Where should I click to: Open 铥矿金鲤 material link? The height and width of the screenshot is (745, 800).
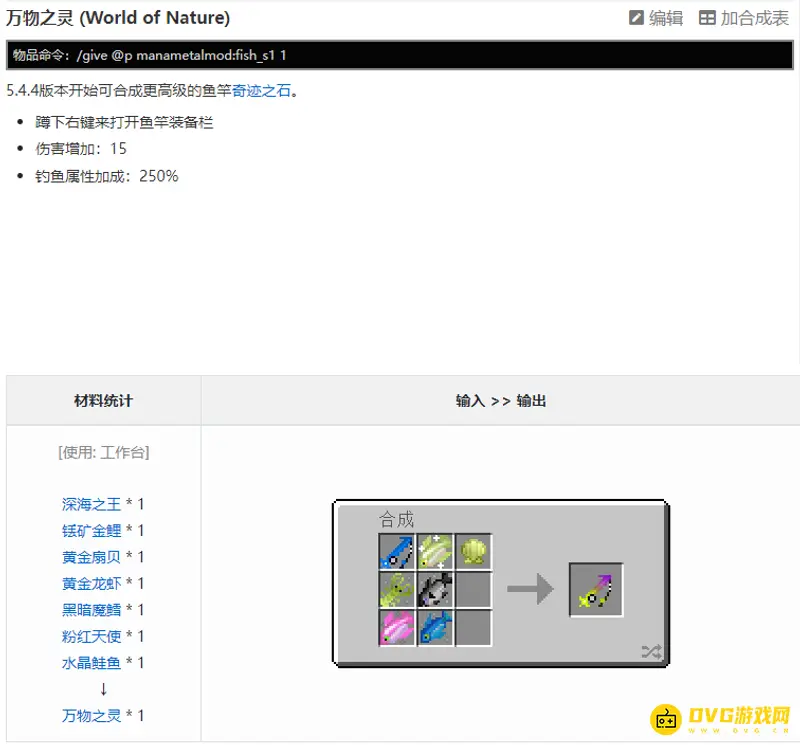tap(91, 531)
